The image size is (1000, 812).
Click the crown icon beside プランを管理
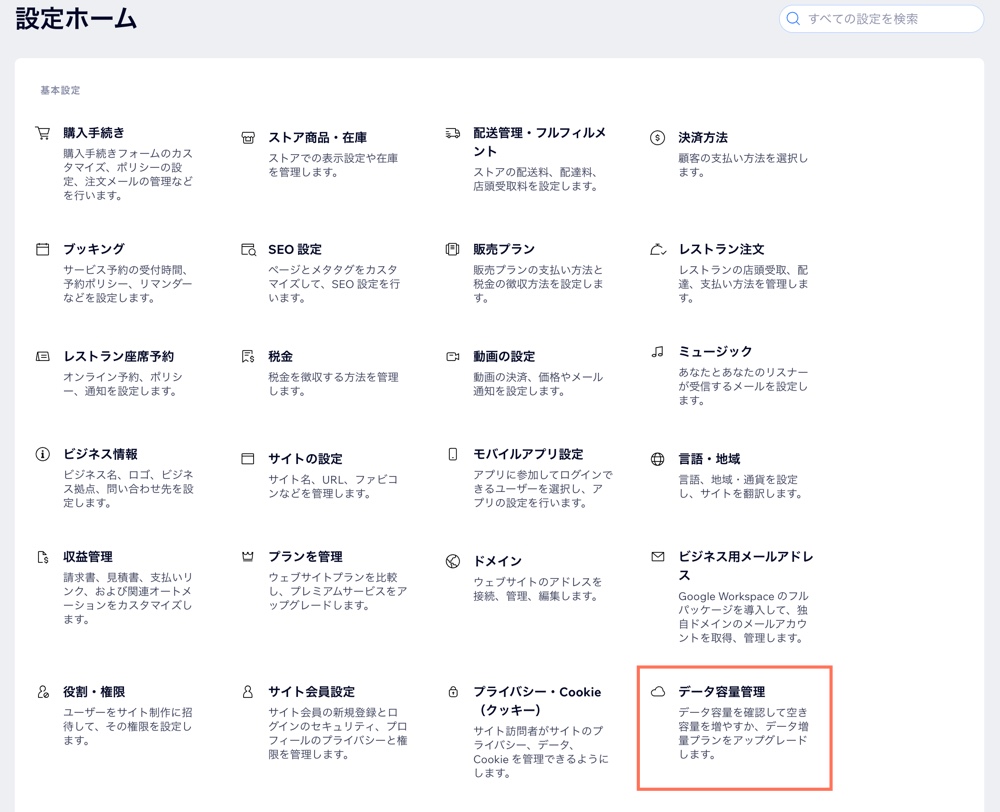248,557
